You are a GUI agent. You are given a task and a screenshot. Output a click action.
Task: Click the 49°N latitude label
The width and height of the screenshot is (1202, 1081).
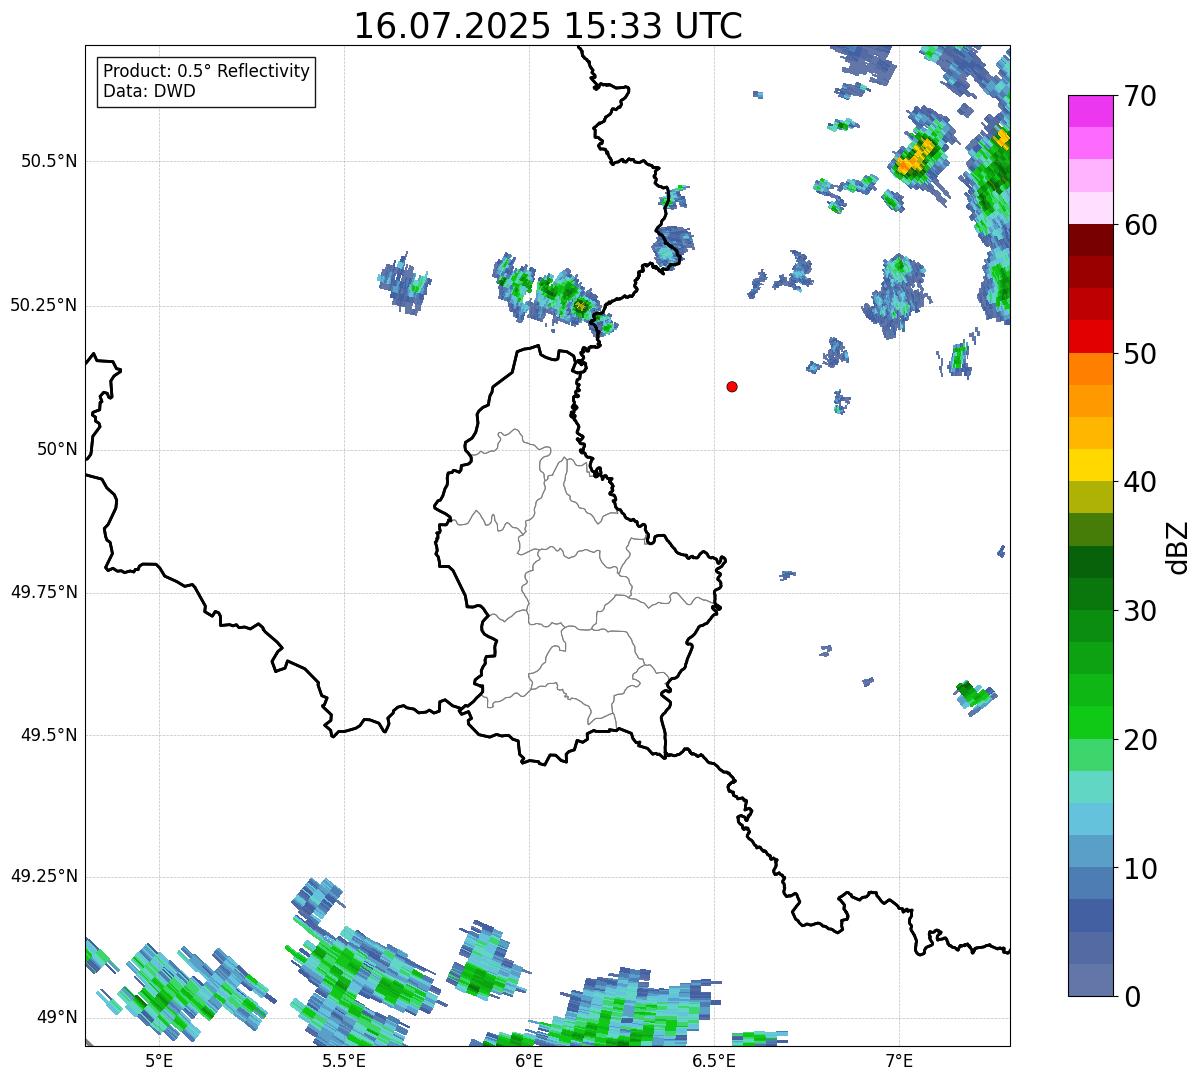[57, 1017]
